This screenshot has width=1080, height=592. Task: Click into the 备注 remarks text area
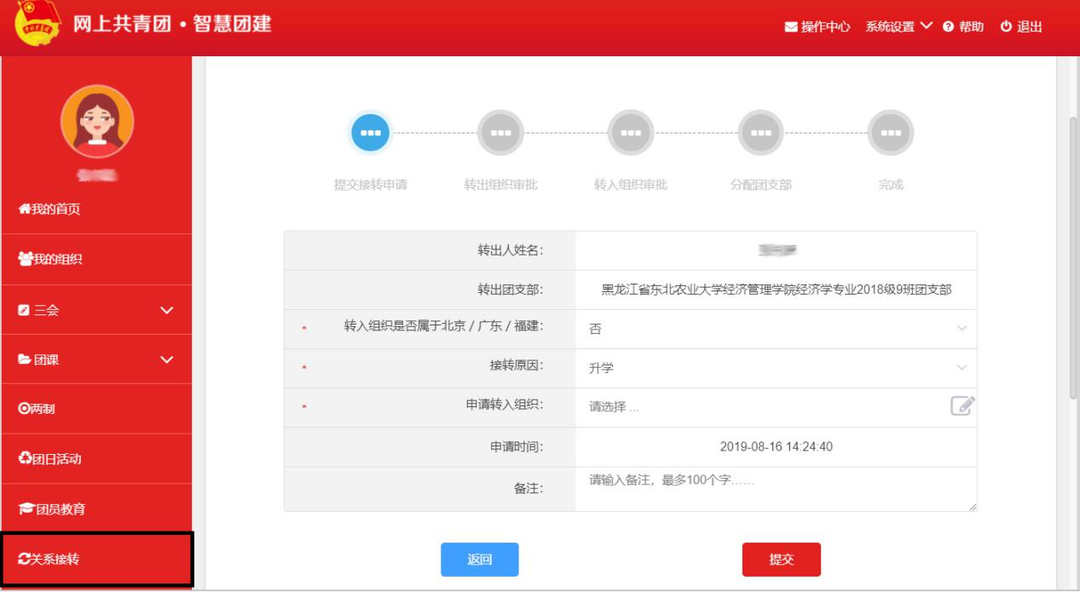tap(775, 489)
